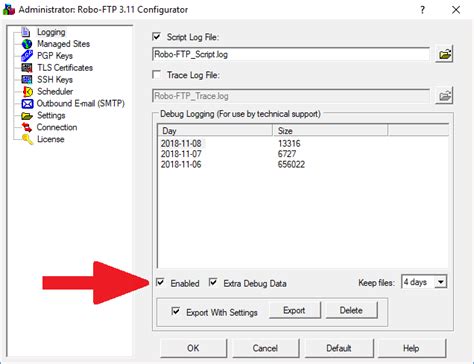Click the Cancel button
474x364 pixels.
point(266,348)
